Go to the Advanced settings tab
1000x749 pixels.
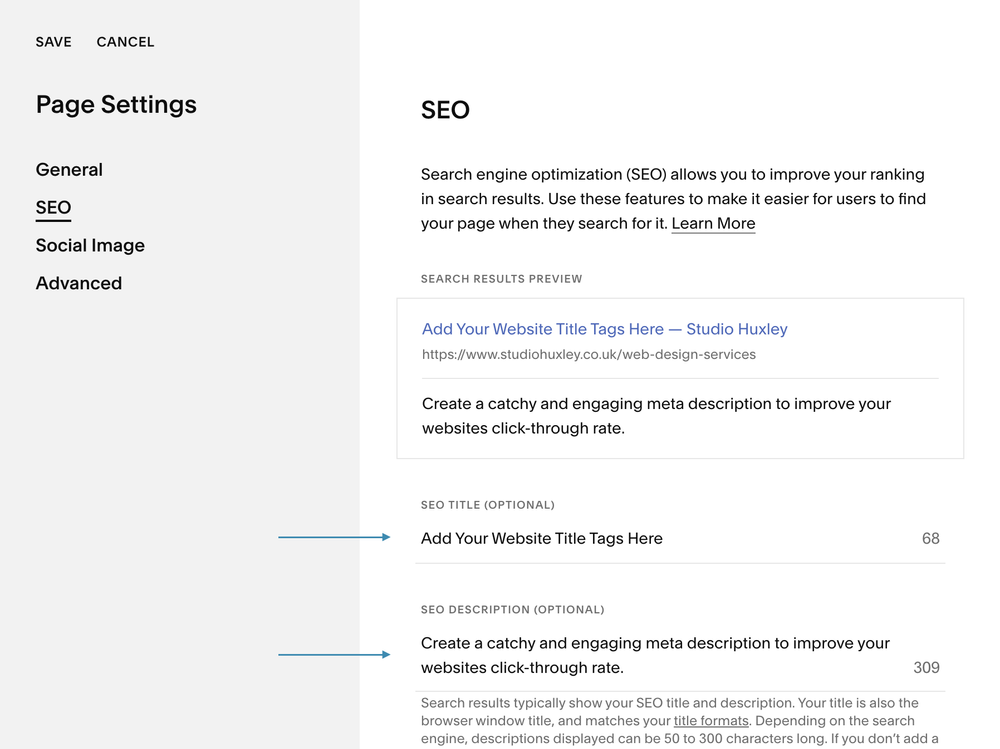coord(79,284)
